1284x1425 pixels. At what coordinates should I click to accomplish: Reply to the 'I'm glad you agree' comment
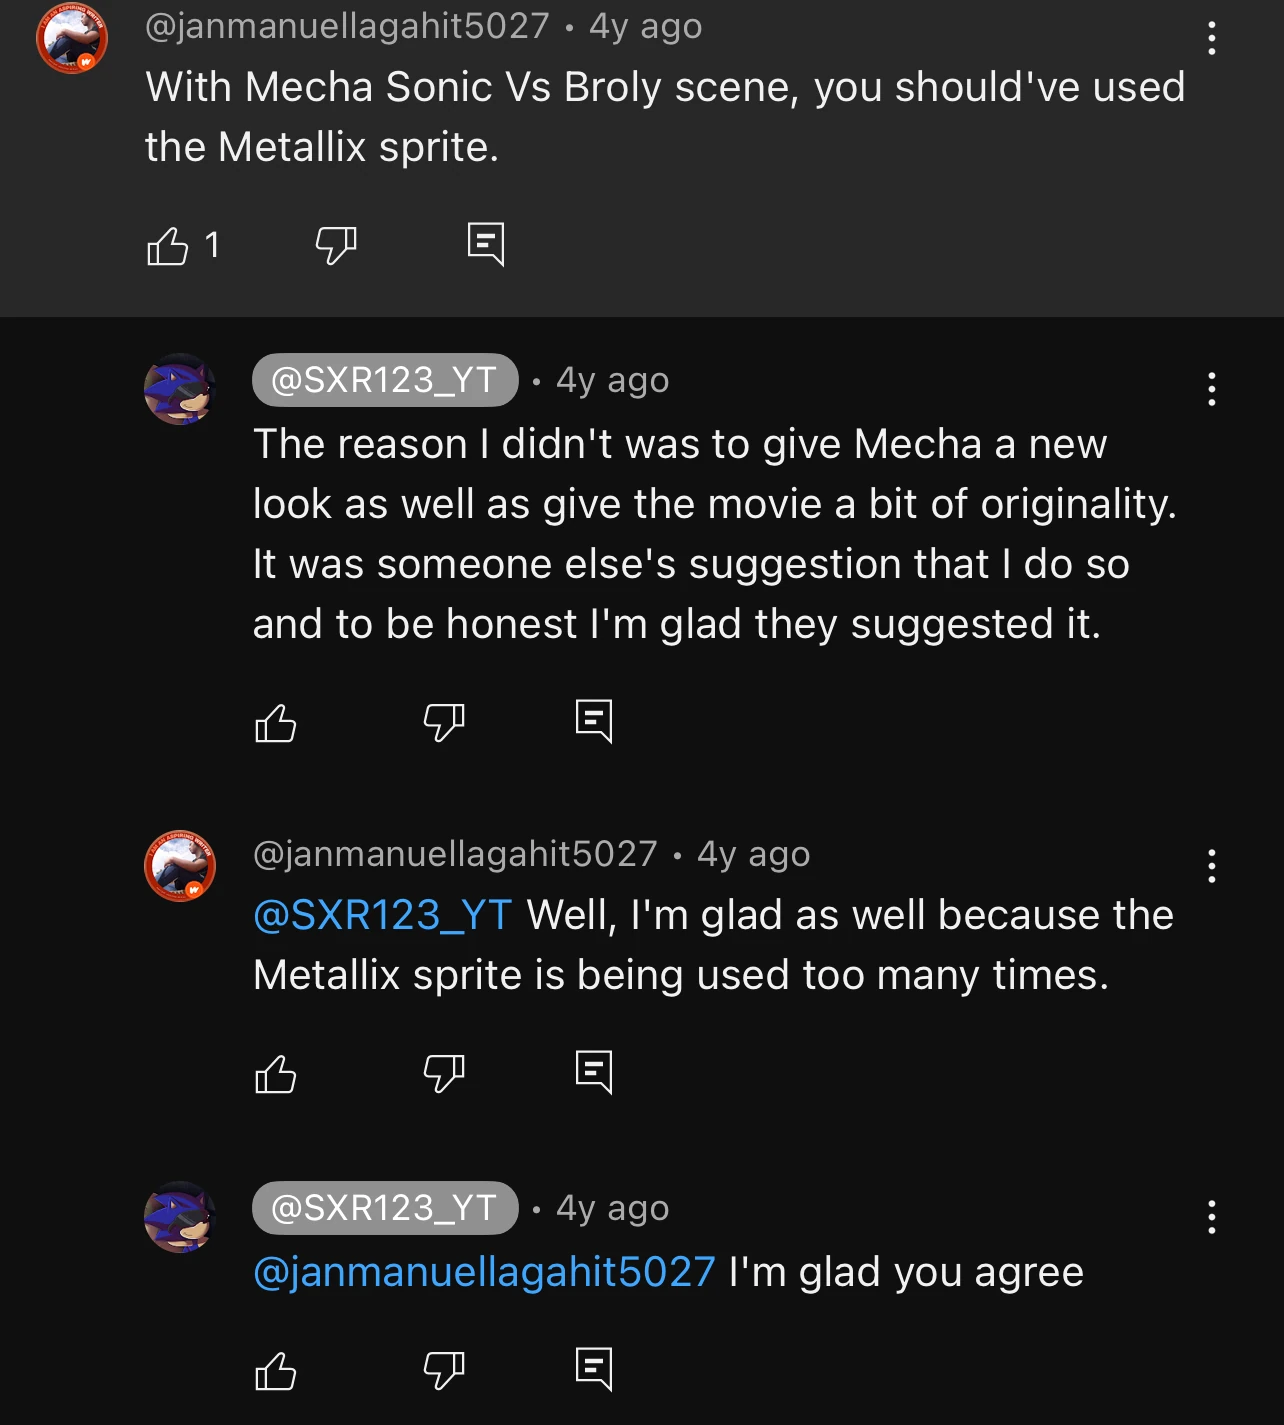tap(594, 1369)
